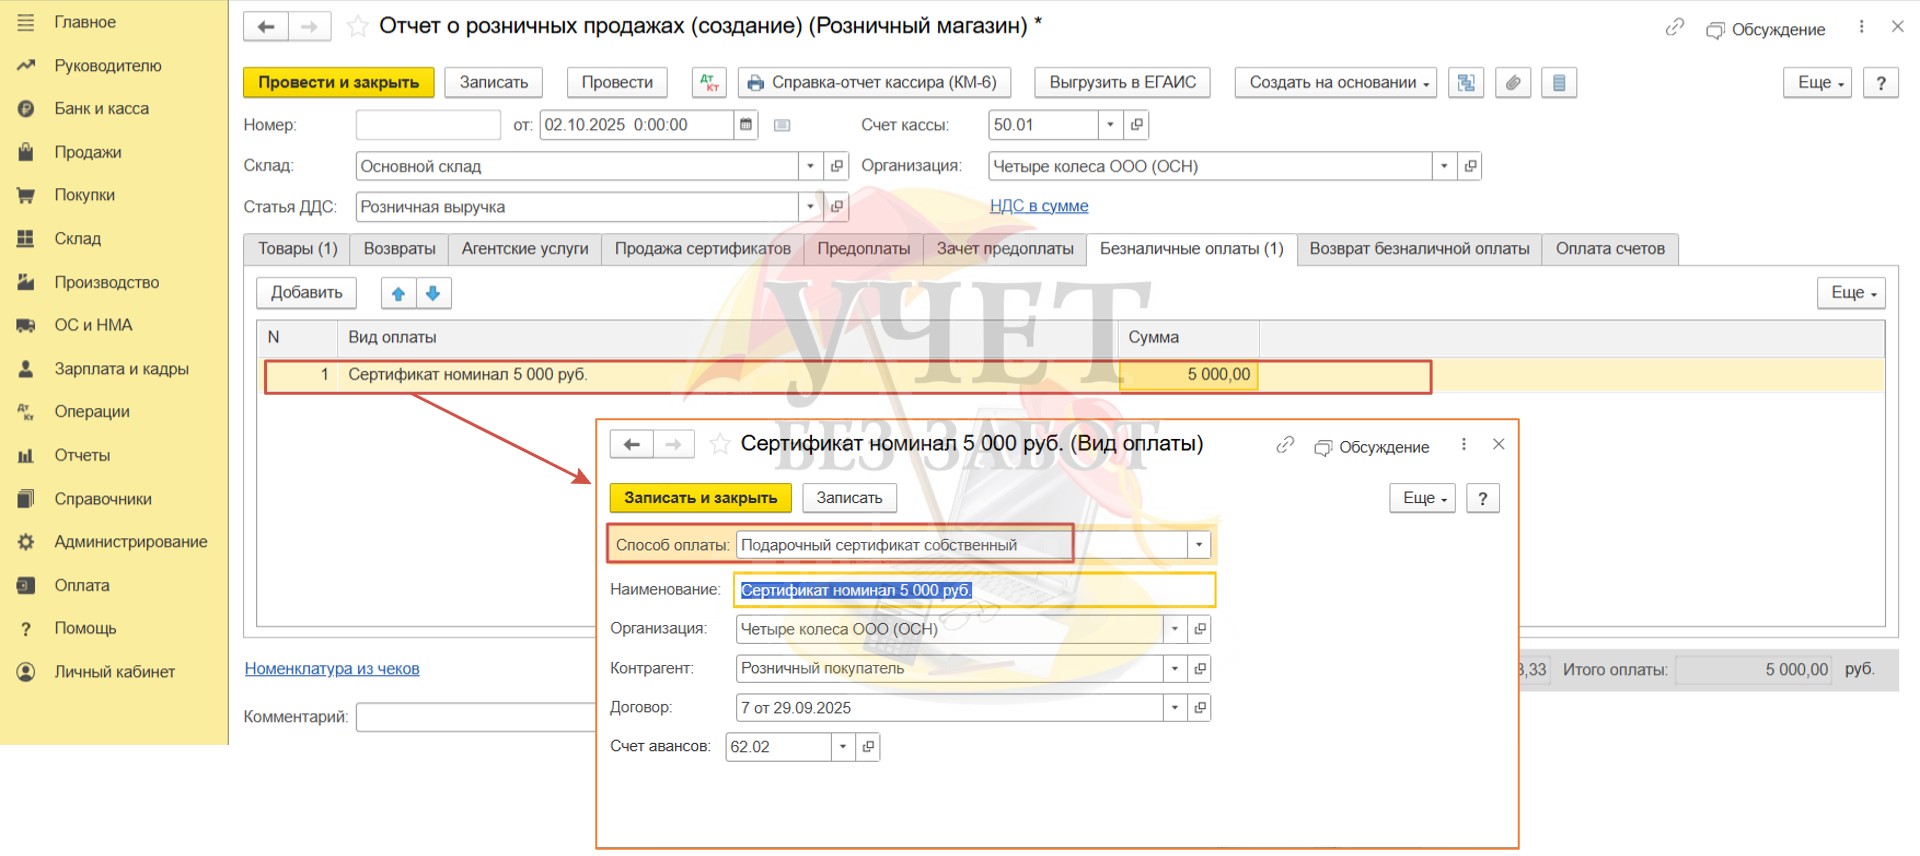This screenshot has width=1920, height=856.
Task: Expand the Счет кассы dropdown
Action: pyautogui.click(x=1110, y=125)
